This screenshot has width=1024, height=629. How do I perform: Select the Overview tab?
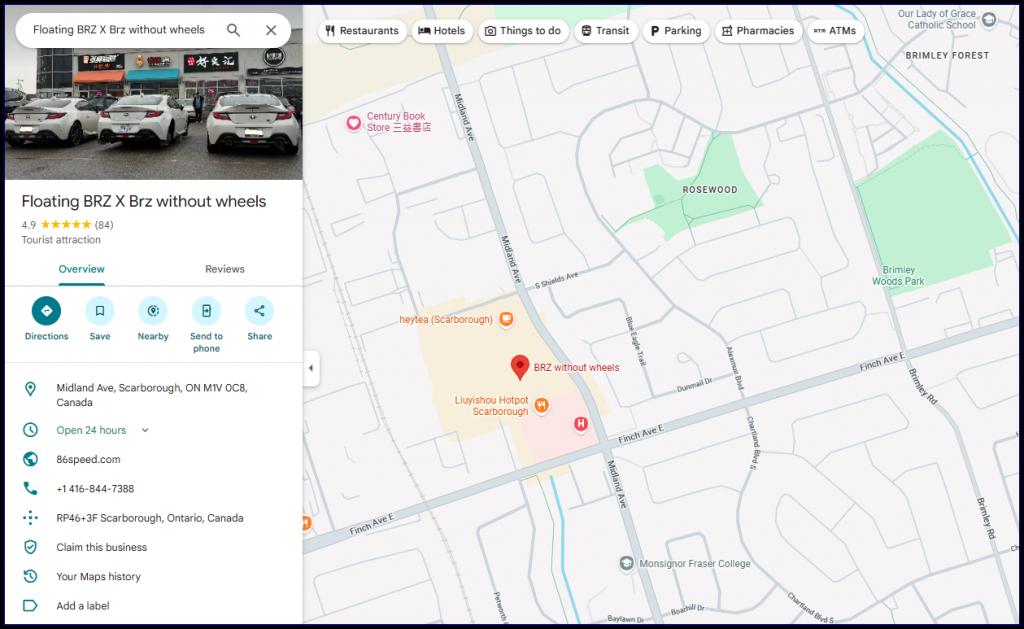click(x=81, y=269)
